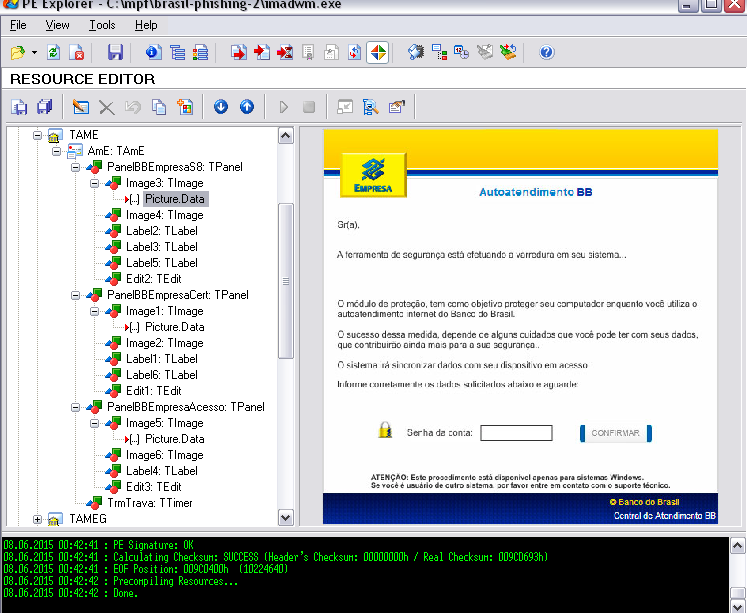This screenshot has height=613, width=747.
Task: Select the Edit2: TEdit item
Action: coord(153,279)
